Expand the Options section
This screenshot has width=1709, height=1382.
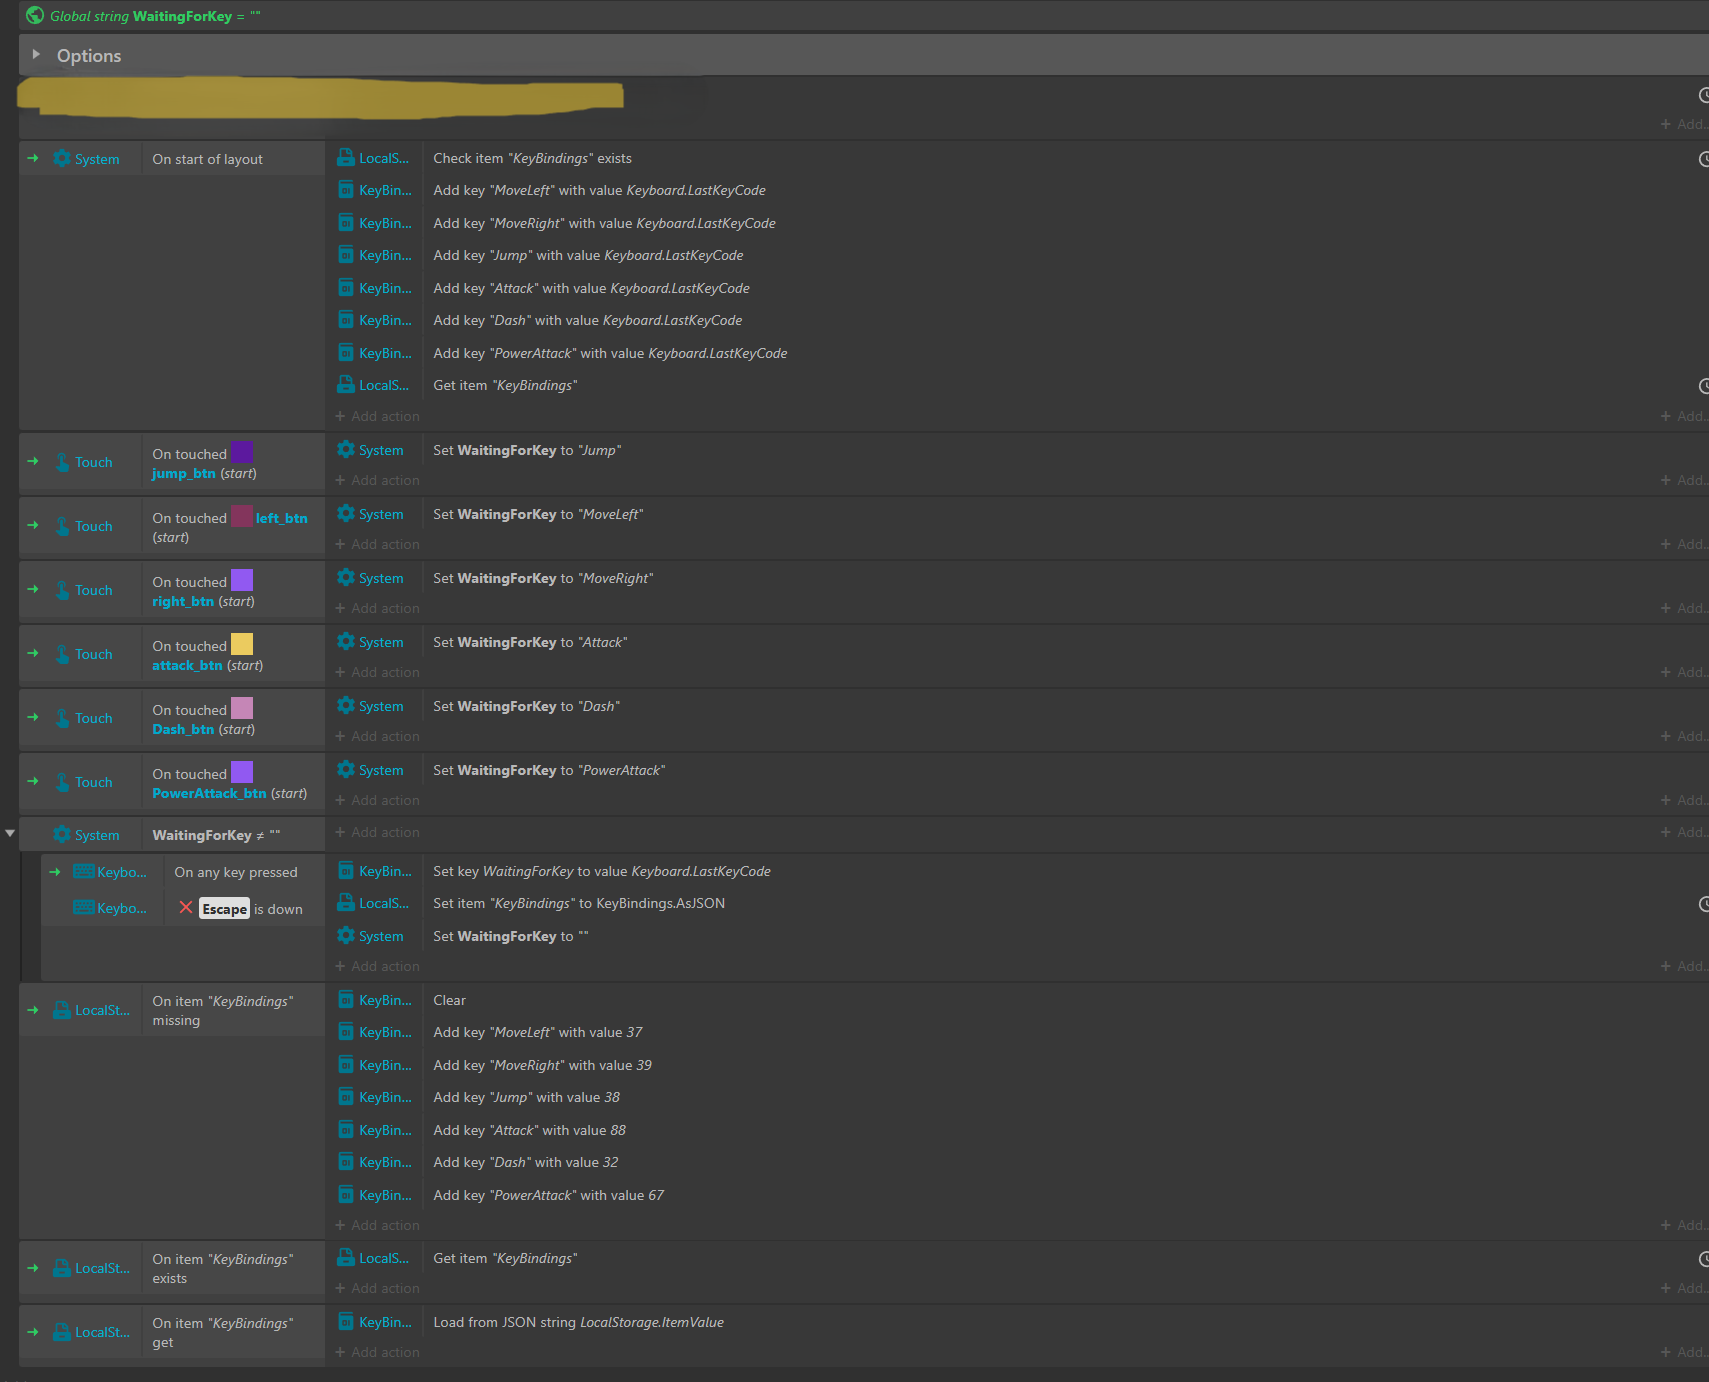pyautogui.click(x=36, y=55)
